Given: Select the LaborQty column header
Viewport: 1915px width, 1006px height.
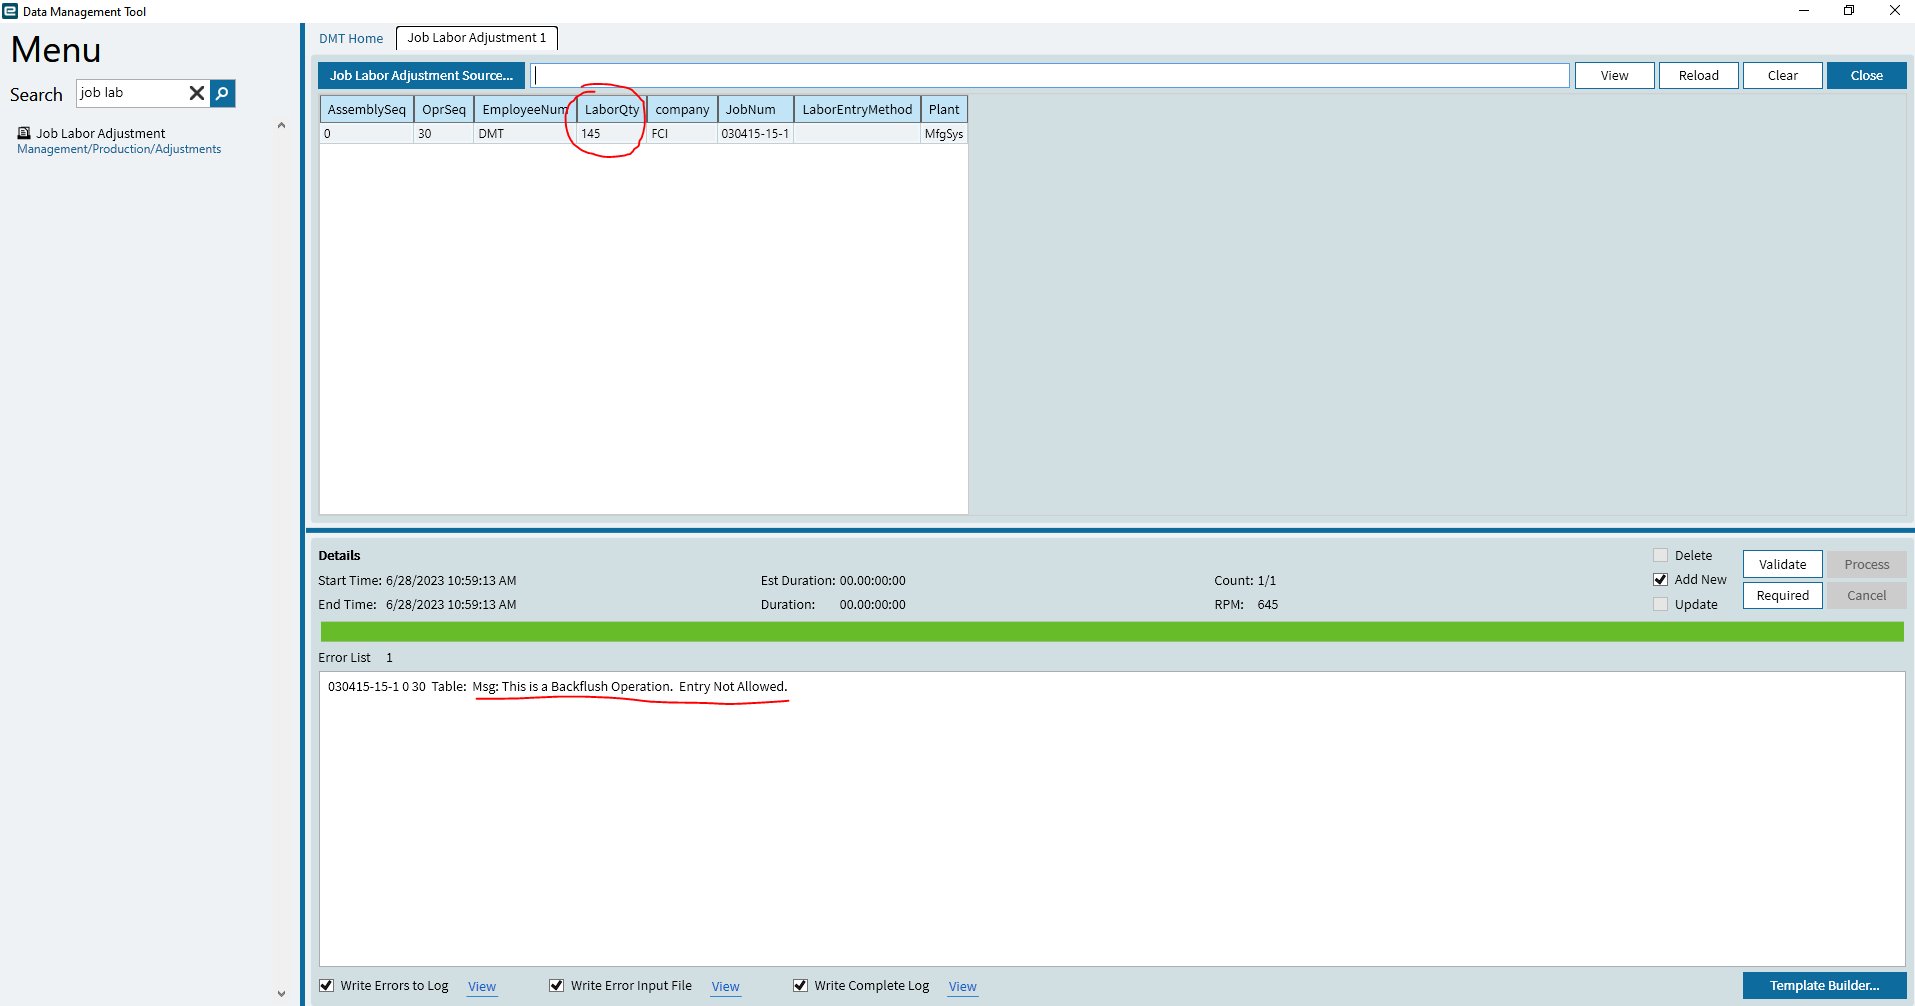Looking at the screenshot, I should tap(611, 109).
